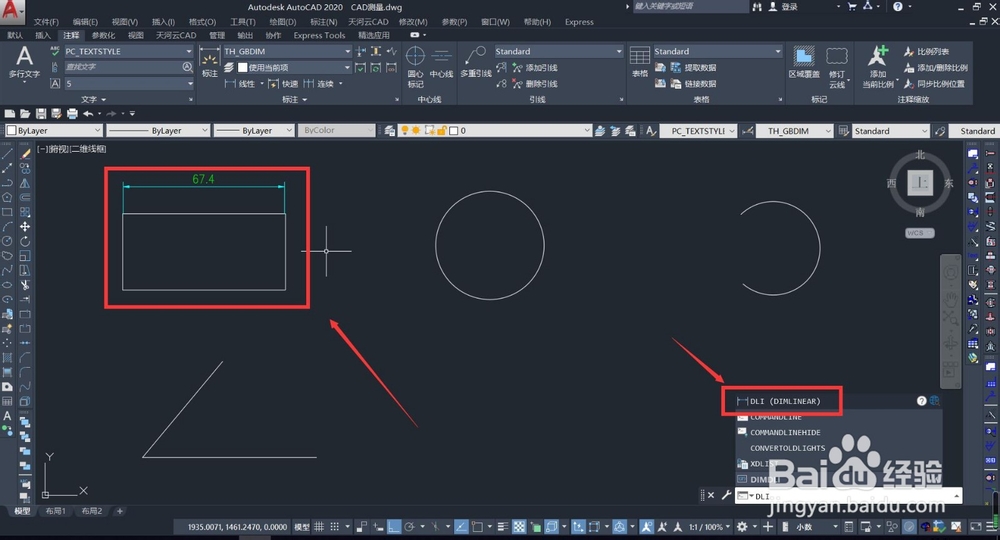Open the 绘图(D) menu
Image resolution: width=1000 pixels, height=540 pixels.
point(283,22)
